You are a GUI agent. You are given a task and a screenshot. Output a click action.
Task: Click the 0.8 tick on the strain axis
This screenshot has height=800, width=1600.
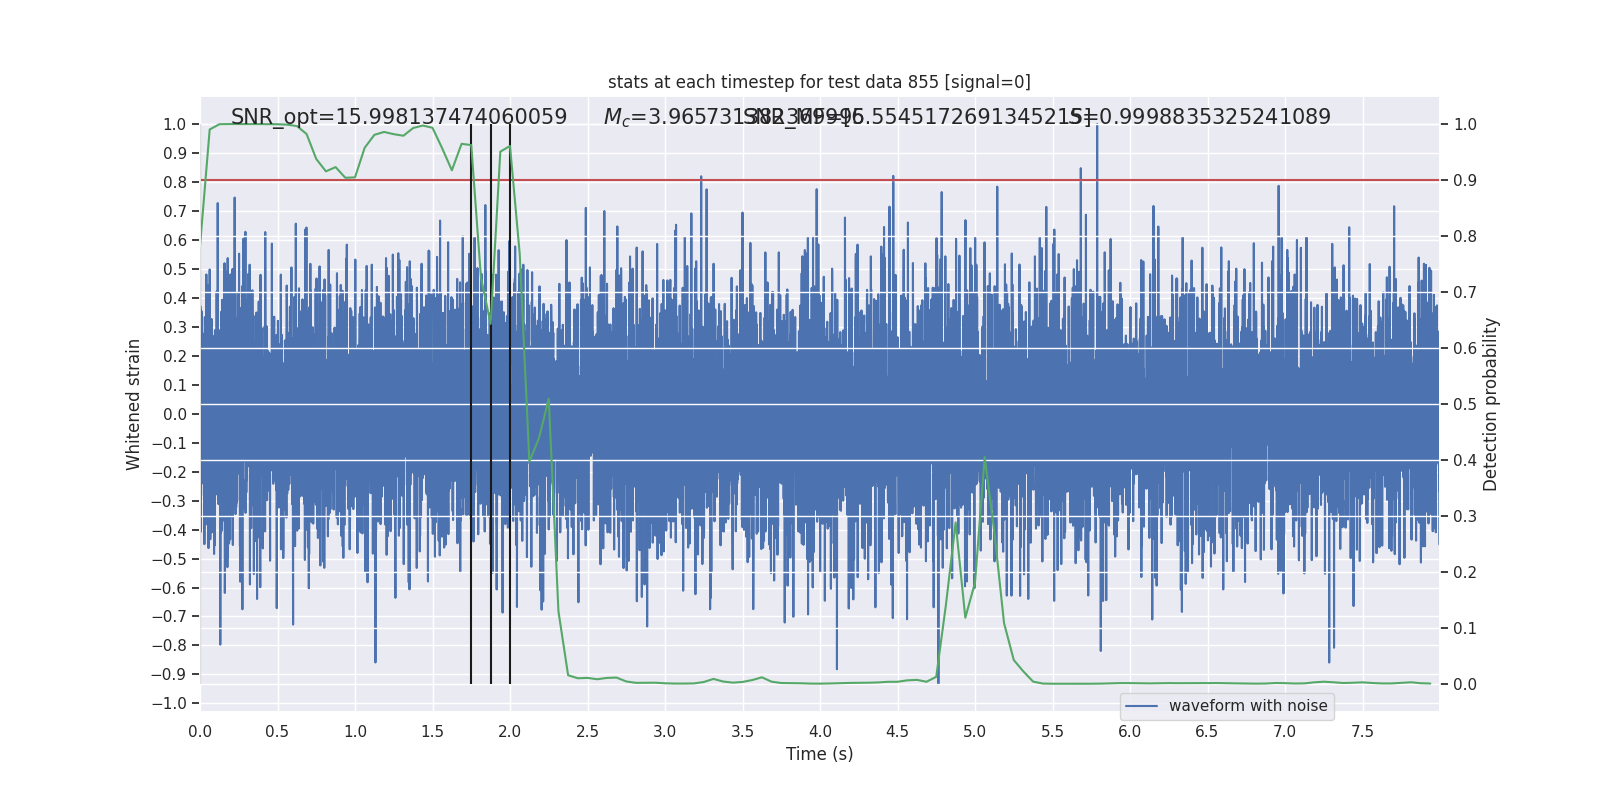tap(175, 182)
